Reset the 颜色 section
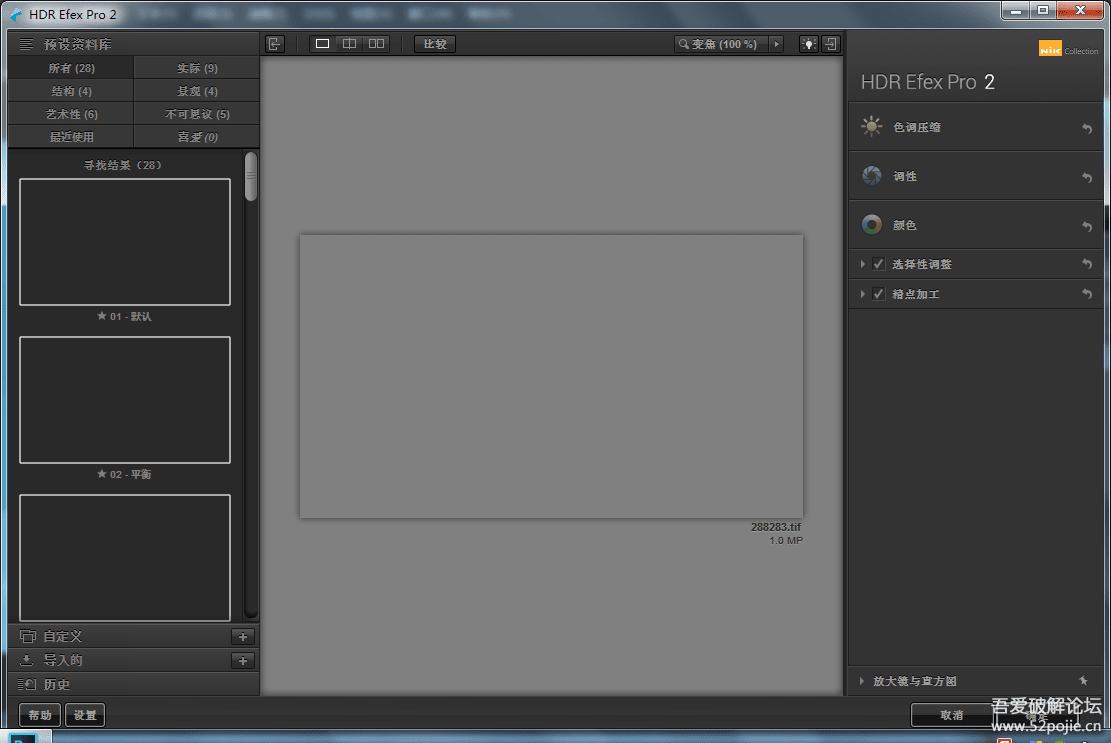The height and width of the screenshot is (743, 1111). click(1087, 226)
